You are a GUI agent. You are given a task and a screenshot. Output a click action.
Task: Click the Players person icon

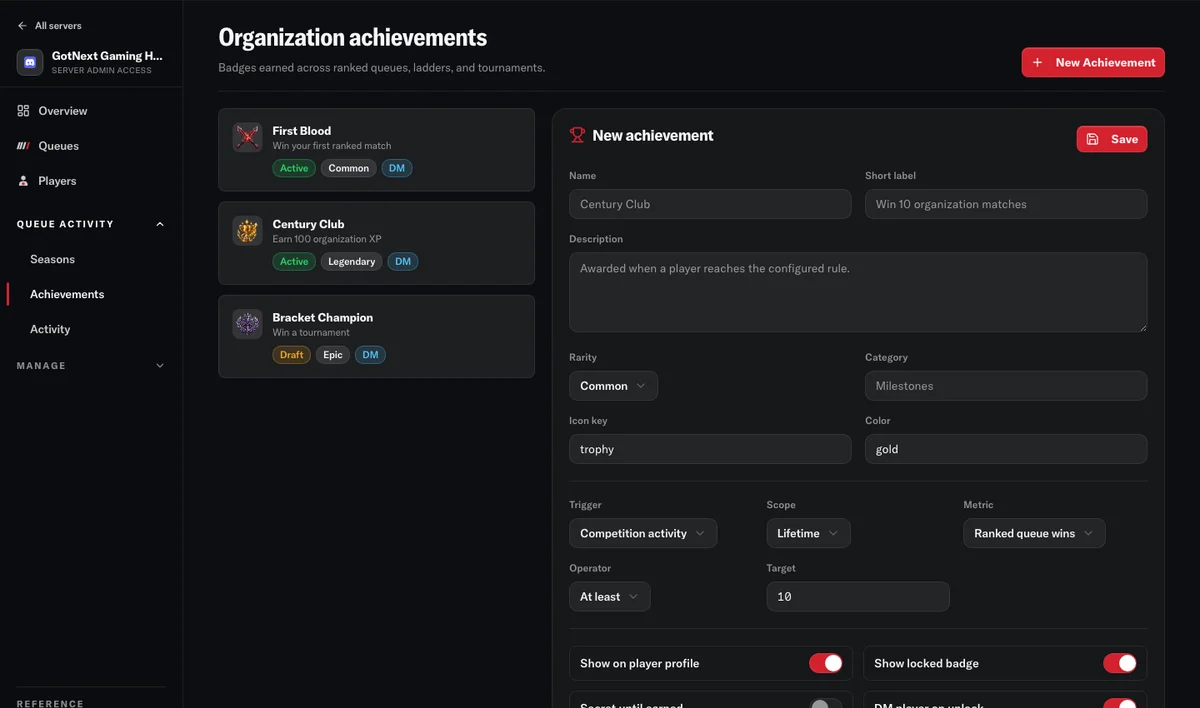click(24, 181)
